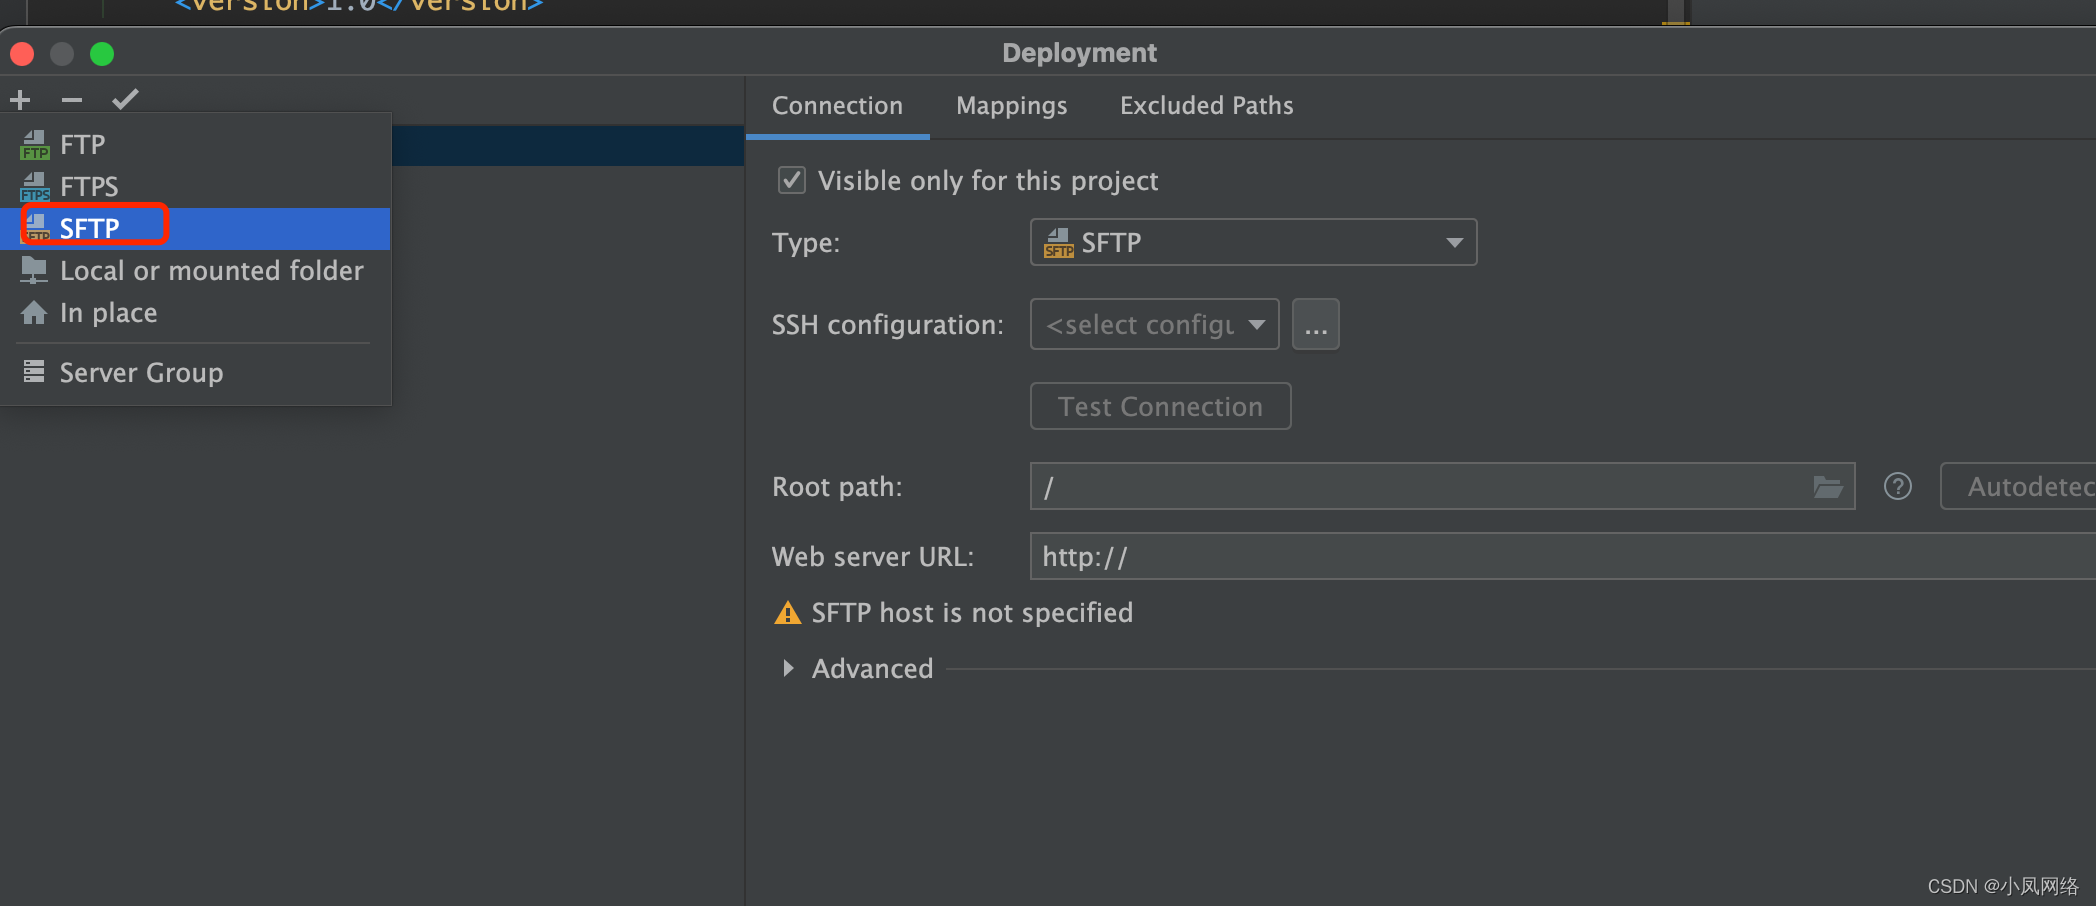Click the warning triangle beside SFTP host message
Viewport: 2096px width, 906px height.
tap(788, 612)
